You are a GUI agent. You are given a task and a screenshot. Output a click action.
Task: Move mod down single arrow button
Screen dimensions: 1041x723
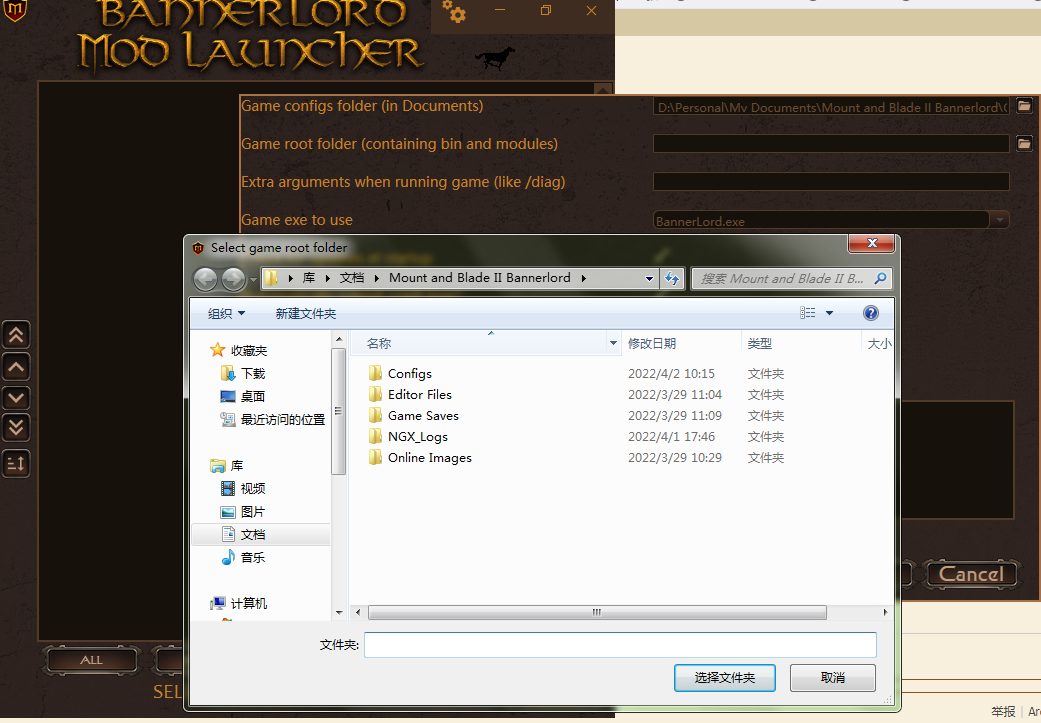click(x=16, y=398)
